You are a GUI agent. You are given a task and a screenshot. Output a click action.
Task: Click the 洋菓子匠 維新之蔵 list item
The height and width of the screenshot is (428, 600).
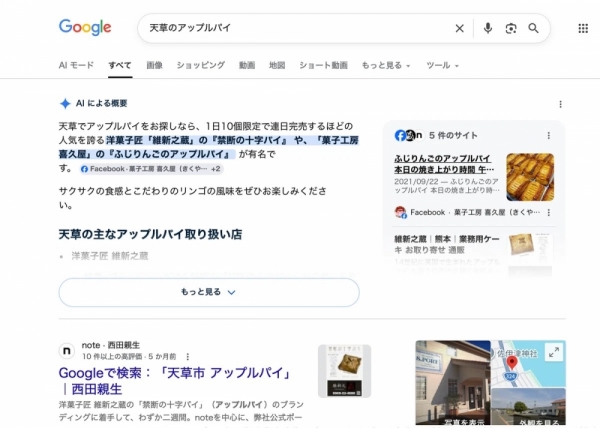[x=109, y=256]
